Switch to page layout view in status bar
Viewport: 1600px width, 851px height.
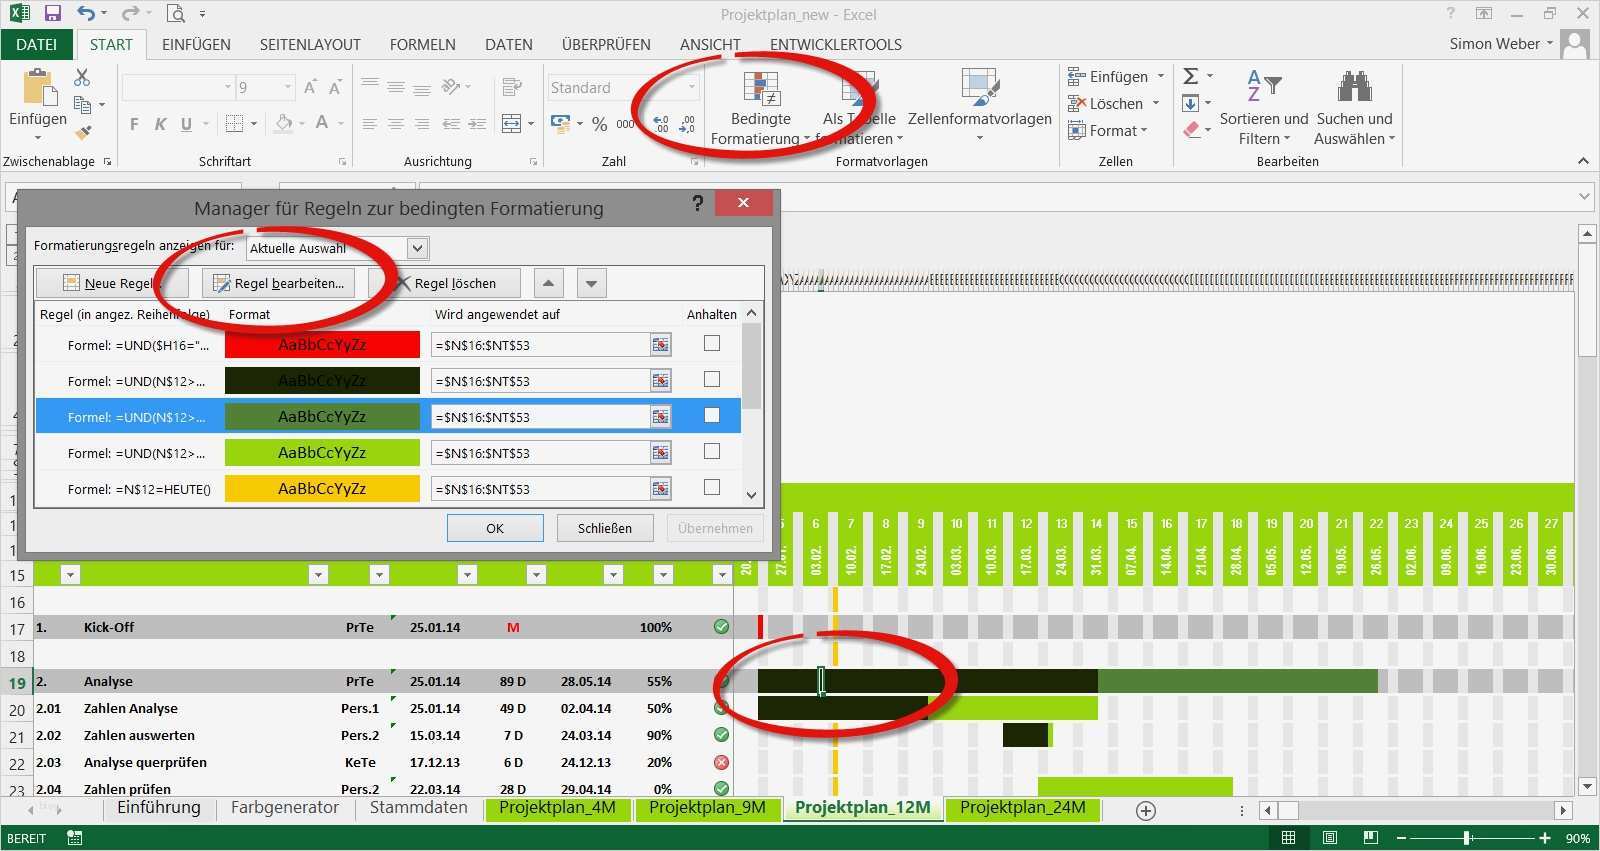click(1330, 838)
